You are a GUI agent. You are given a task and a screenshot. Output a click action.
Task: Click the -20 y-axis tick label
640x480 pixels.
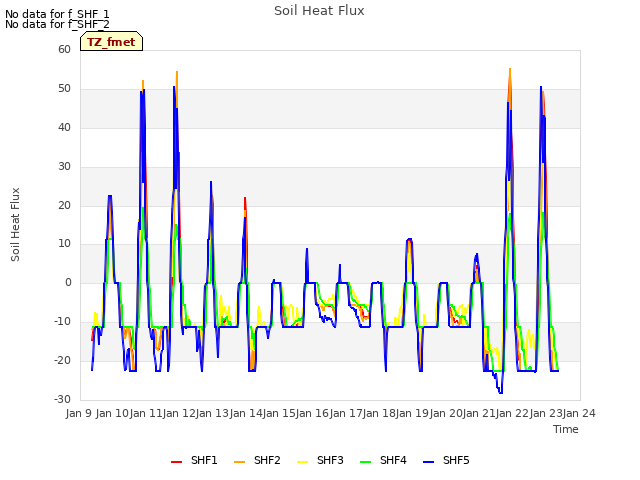(x=63, y=360)
